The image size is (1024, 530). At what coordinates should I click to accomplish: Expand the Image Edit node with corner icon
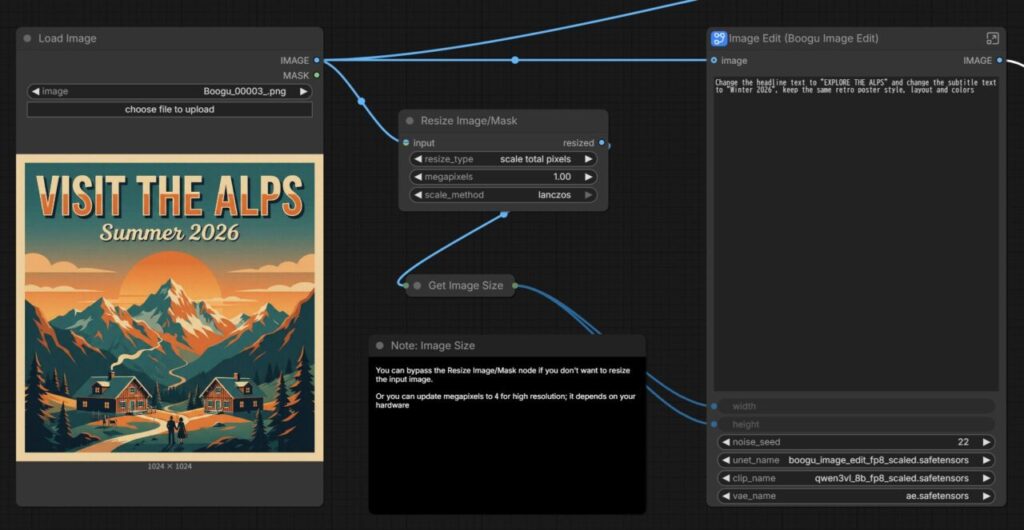click(x=992, y=39)
